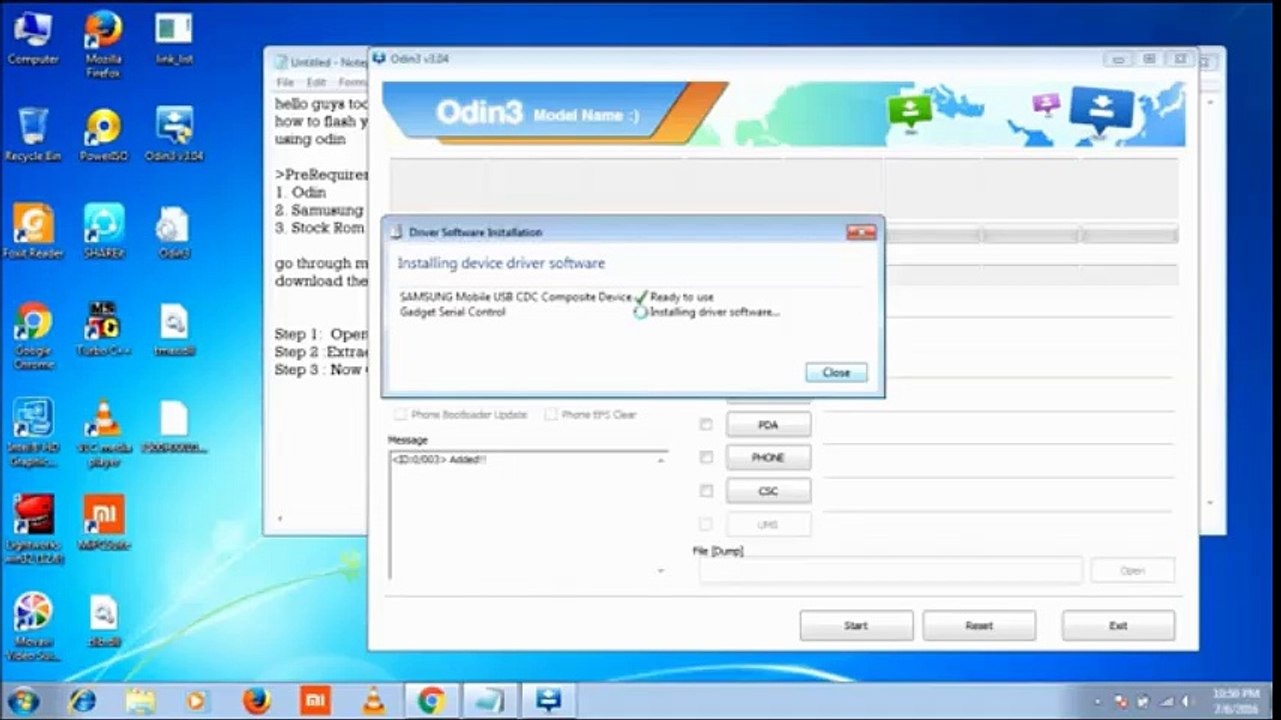The width and height of the screenshot is (1281, 720).
Task: Tick the checkbox beside the PDA button
Action: click(x=706, y=425)
